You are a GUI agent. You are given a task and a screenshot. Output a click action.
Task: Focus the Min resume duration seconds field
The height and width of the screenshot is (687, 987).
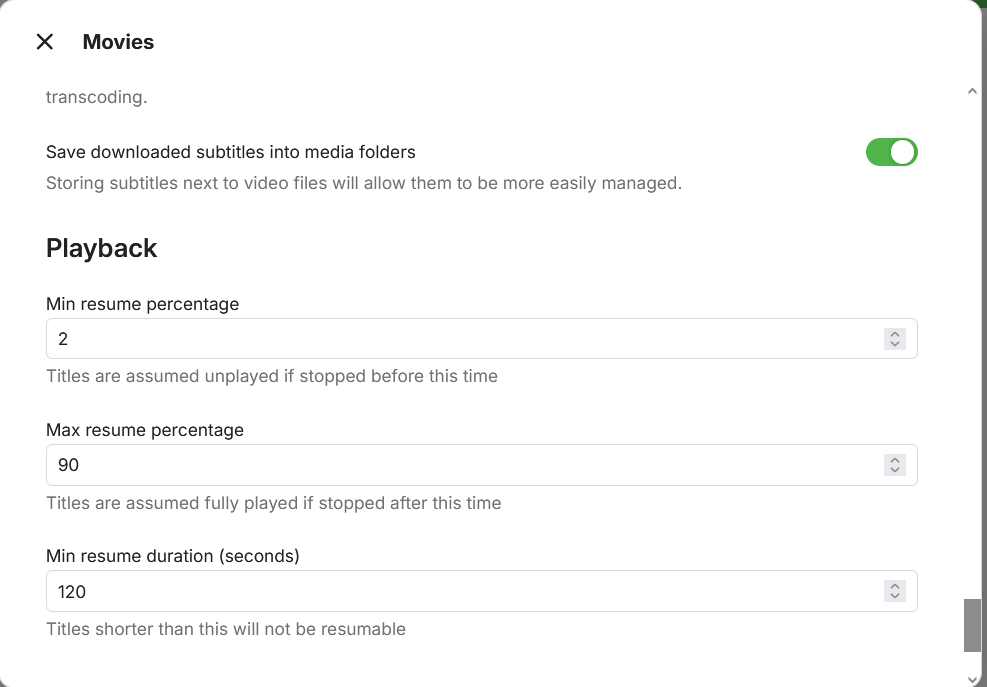[460, 591]
